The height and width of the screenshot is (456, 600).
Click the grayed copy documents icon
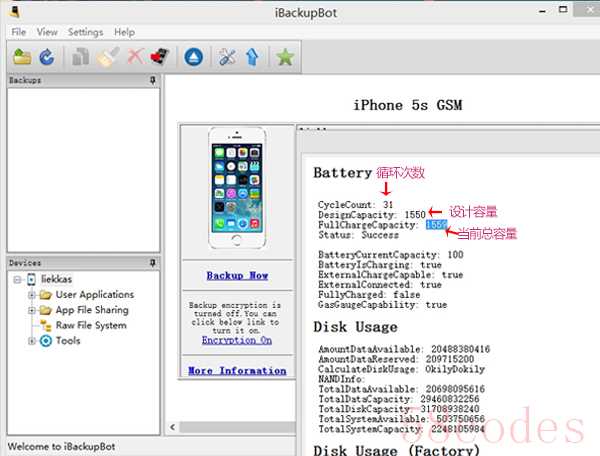coord(80,57)
